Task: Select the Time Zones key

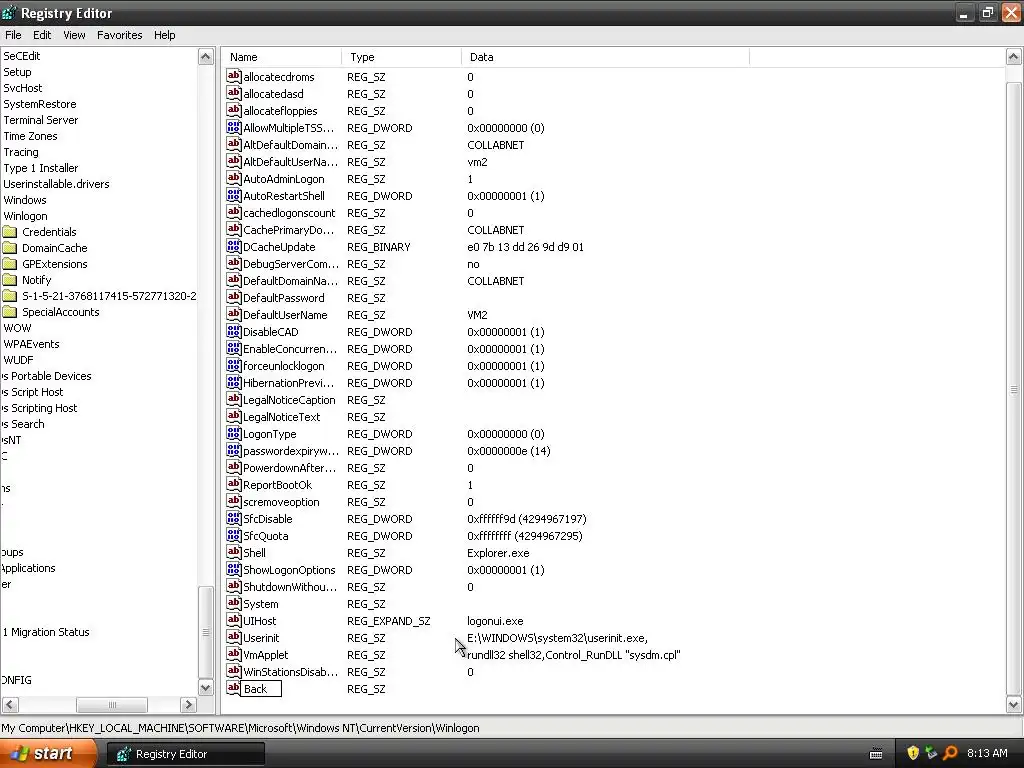Action: (x=30, y=136)
